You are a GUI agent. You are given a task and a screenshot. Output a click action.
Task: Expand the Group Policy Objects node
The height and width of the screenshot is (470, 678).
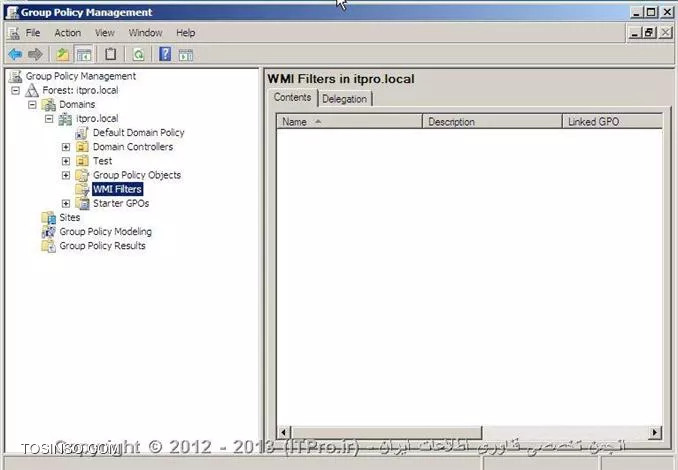[x=66, y=175]
